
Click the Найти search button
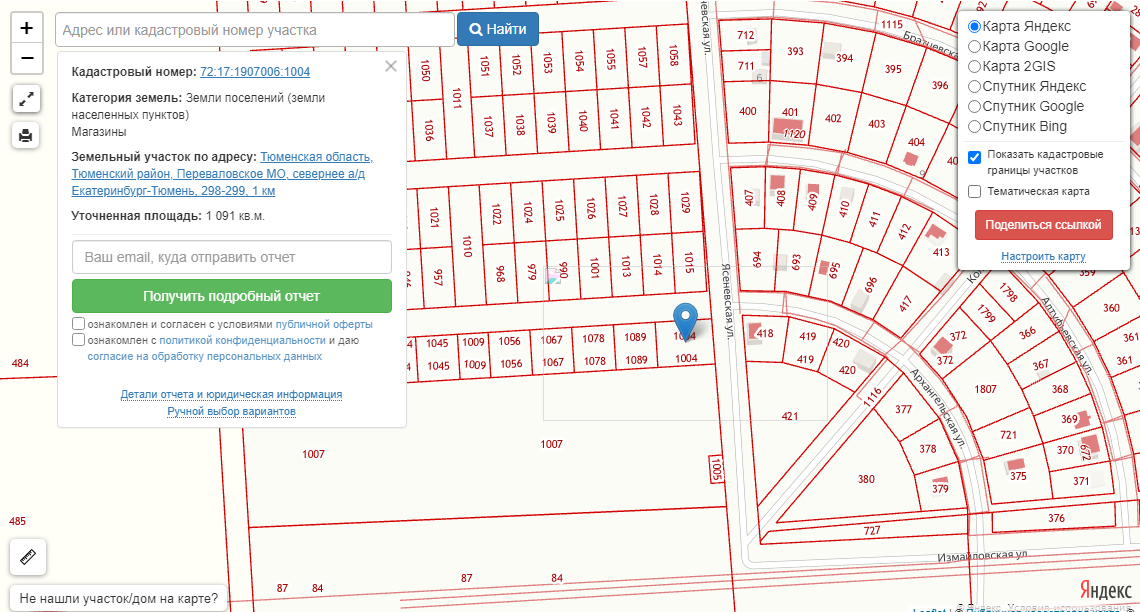(498, 29)
